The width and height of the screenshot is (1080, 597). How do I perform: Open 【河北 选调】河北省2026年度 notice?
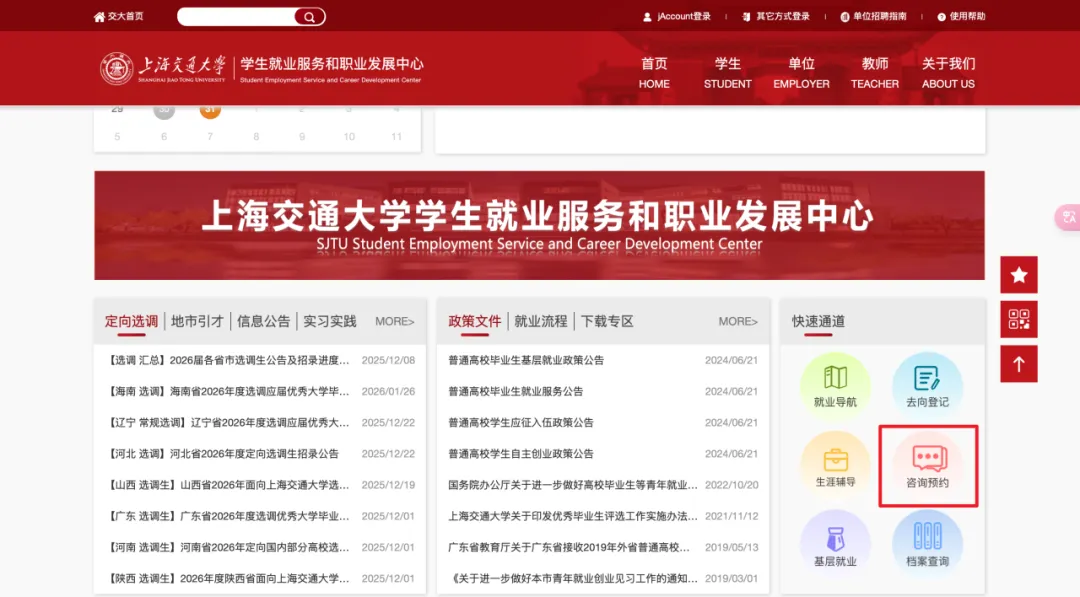[224, 454]
